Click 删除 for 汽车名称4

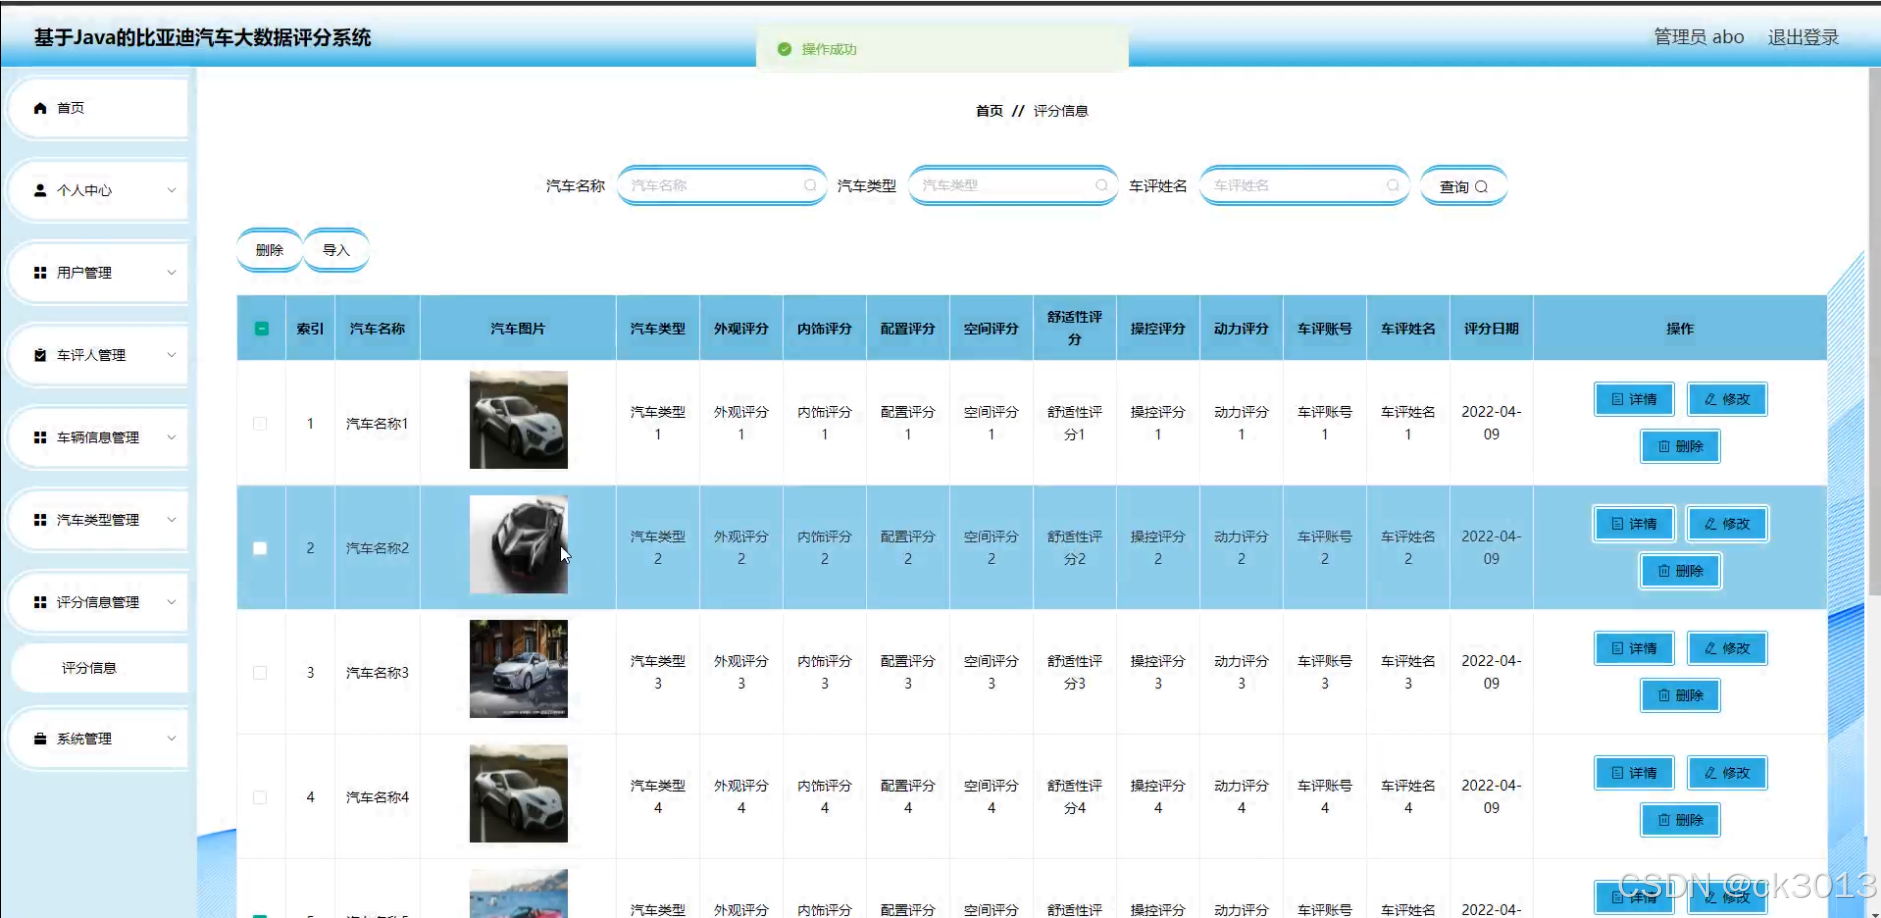click(1680, 820)
